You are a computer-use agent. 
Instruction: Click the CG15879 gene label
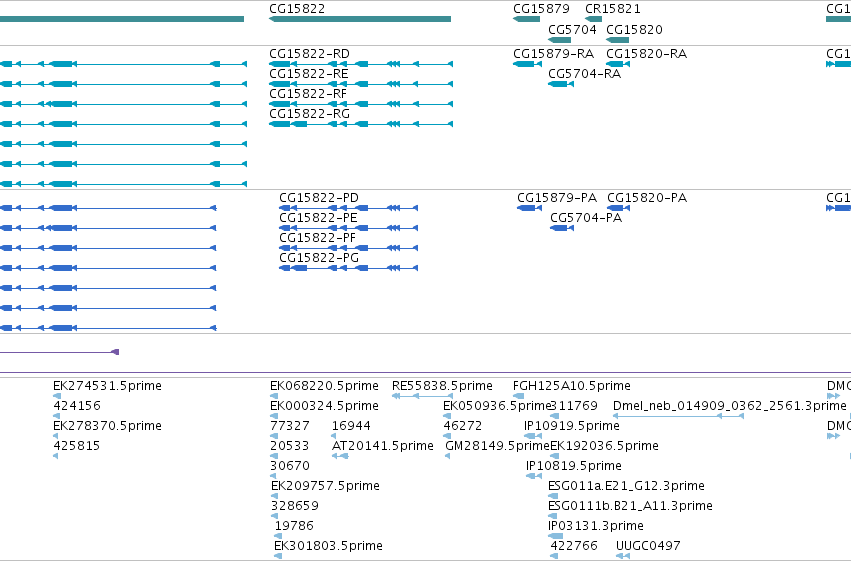(541, 9)
